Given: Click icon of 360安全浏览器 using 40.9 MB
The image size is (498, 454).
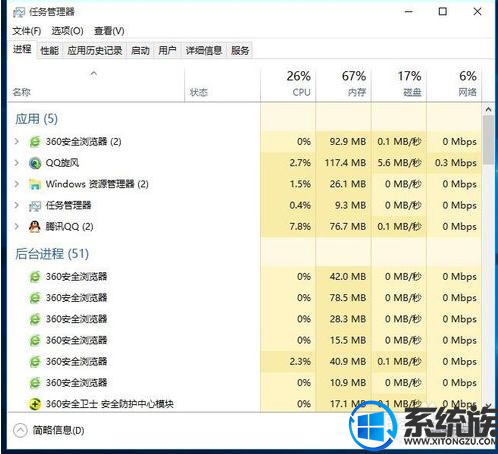Looking at the screenshot, I should [35, 362].
